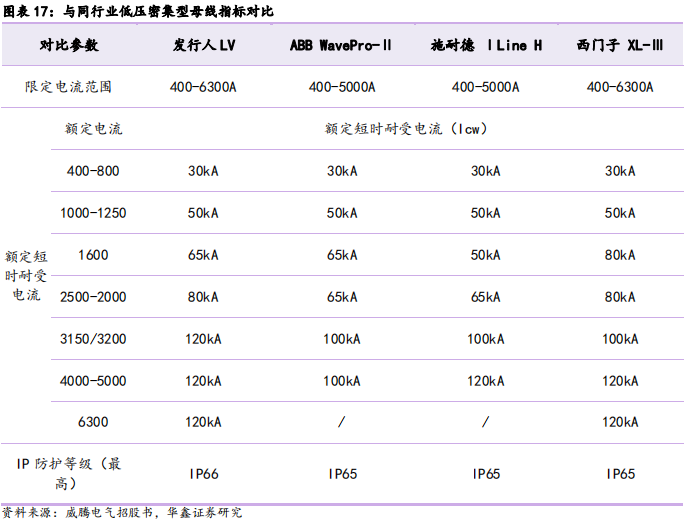The width and height of the screenshot is (693, 527).
Task: Select the 西门子 XL-III column header
Action: pyautogui.click(x=620, y=45)
